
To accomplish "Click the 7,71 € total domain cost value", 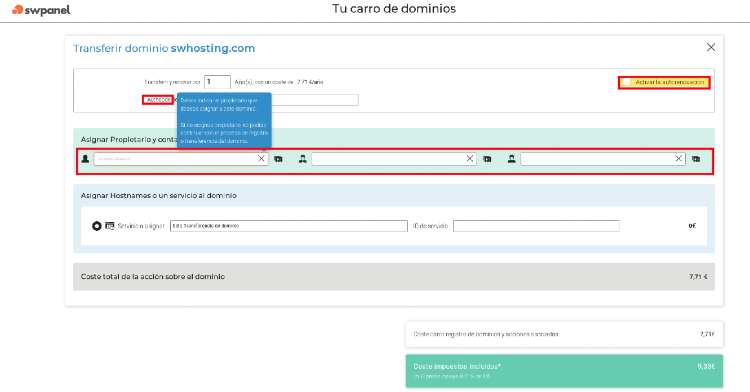I will click(x=698, y=276).
